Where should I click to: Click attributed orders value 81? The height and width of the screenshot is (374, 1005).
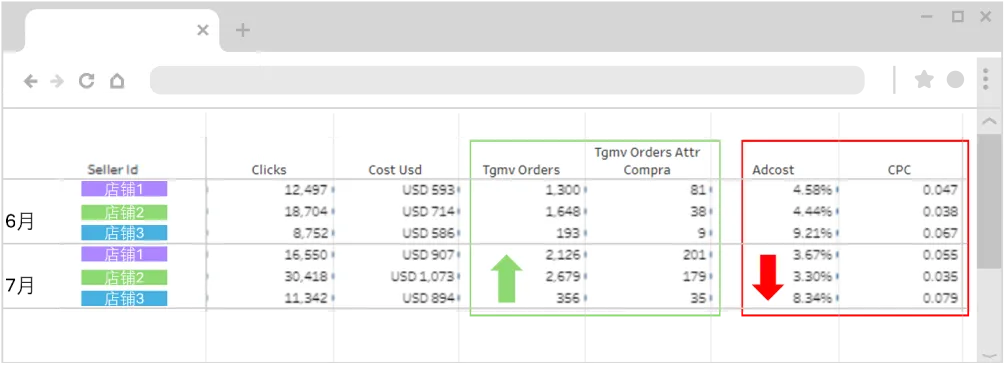pyautogui.click(x=699, y=190)
